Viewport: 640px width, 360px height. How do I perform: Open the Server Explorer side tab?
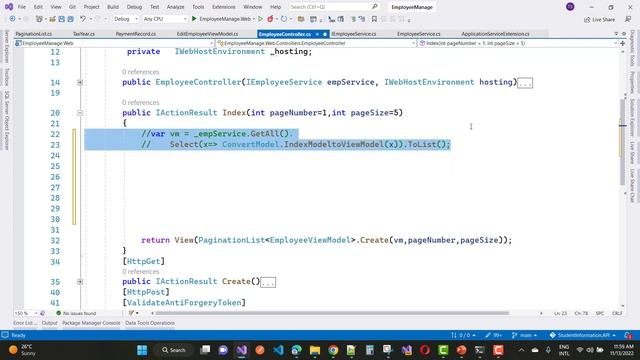coord(7,46)
